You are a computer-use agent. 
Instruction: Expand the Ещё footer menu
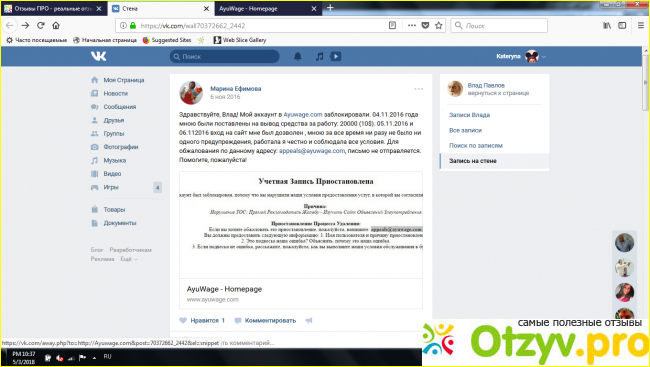[x=129, y=259]
